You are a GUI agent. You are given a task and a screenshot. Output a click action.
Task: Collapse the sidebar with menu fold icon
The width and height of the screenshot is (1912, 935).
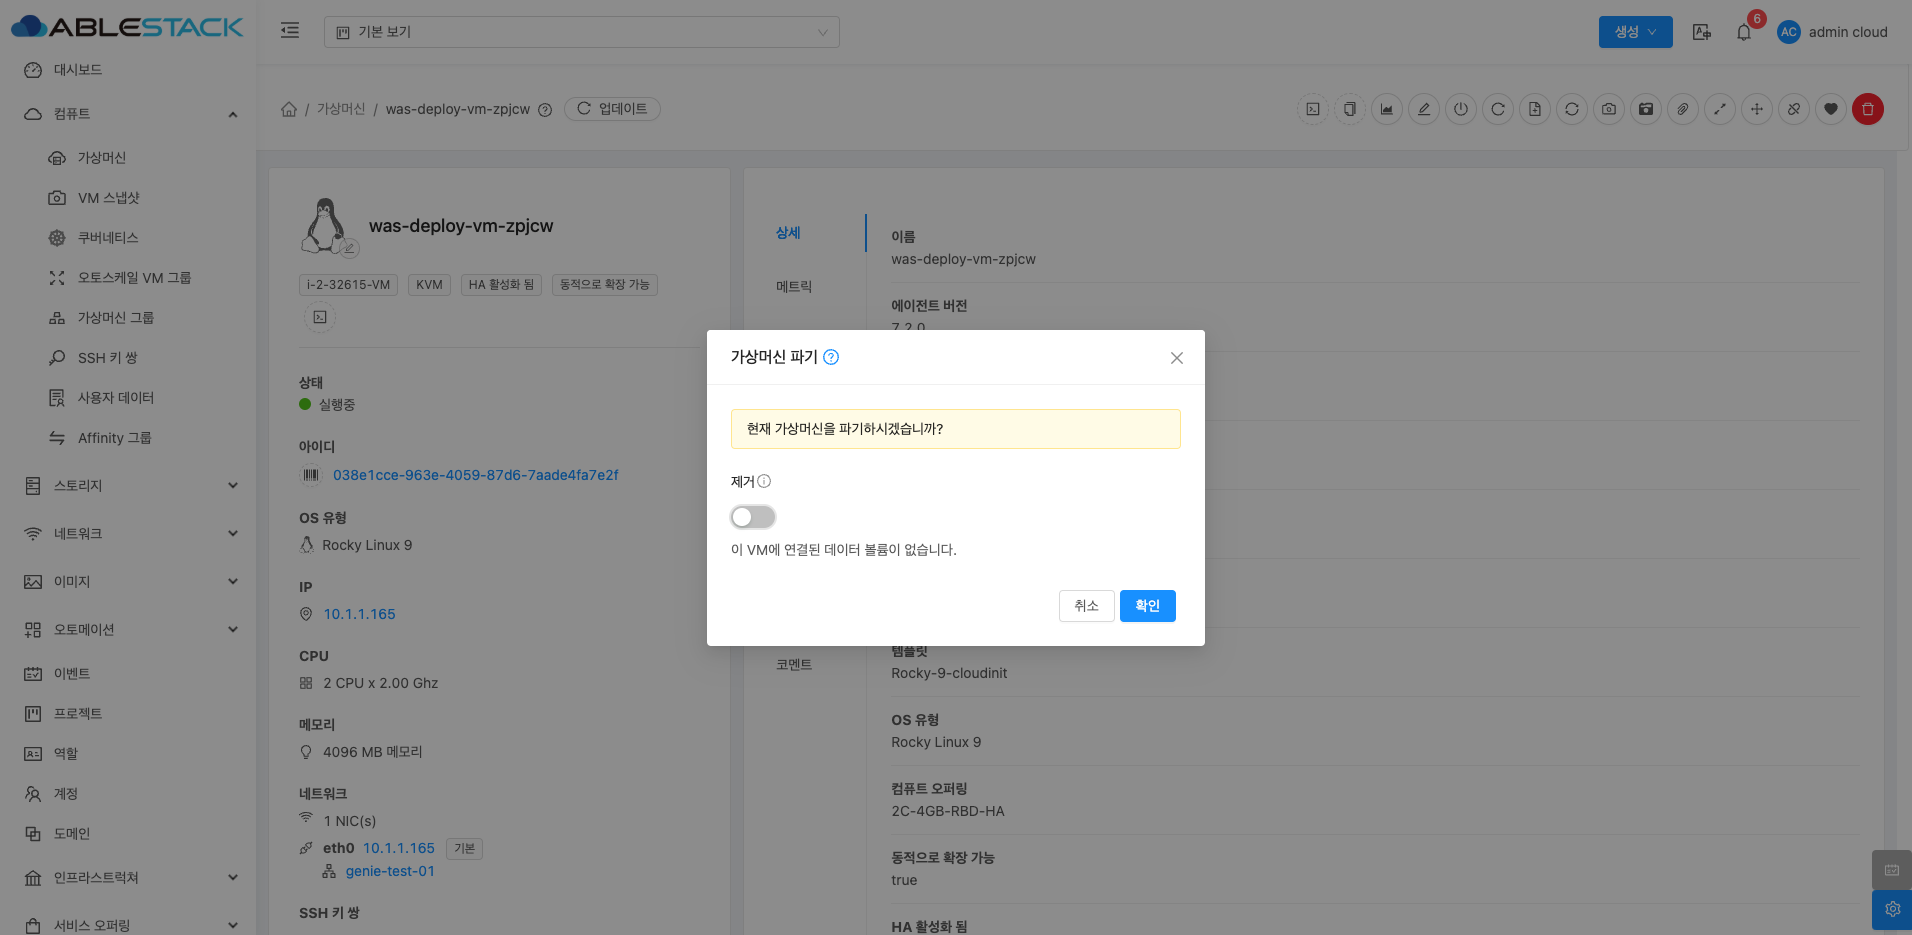[290, 31]
